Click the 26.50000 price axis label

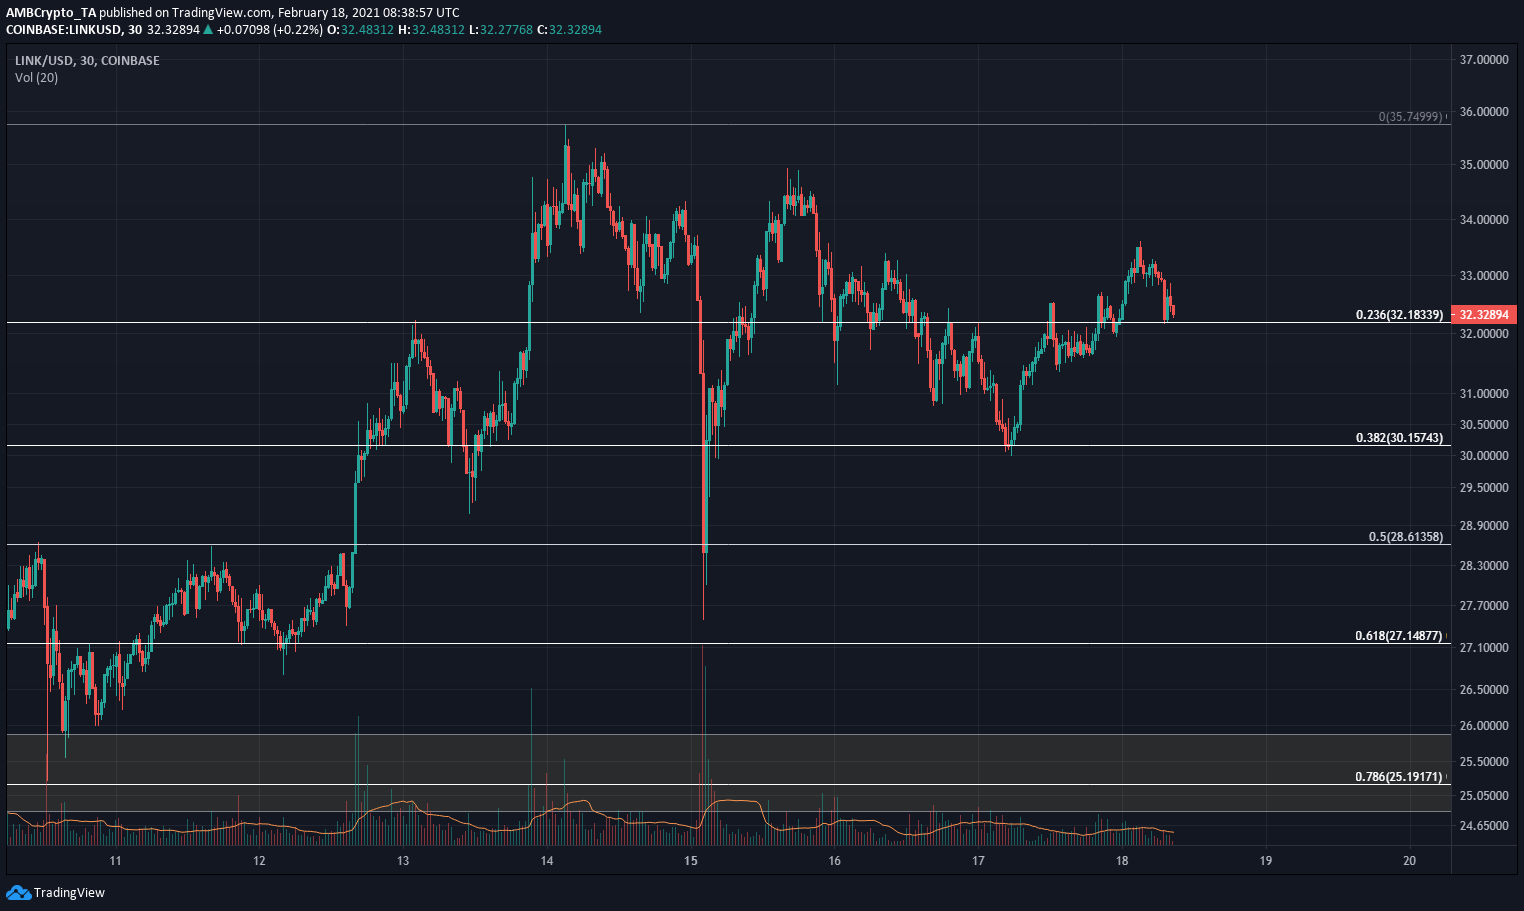(1484, 690)
